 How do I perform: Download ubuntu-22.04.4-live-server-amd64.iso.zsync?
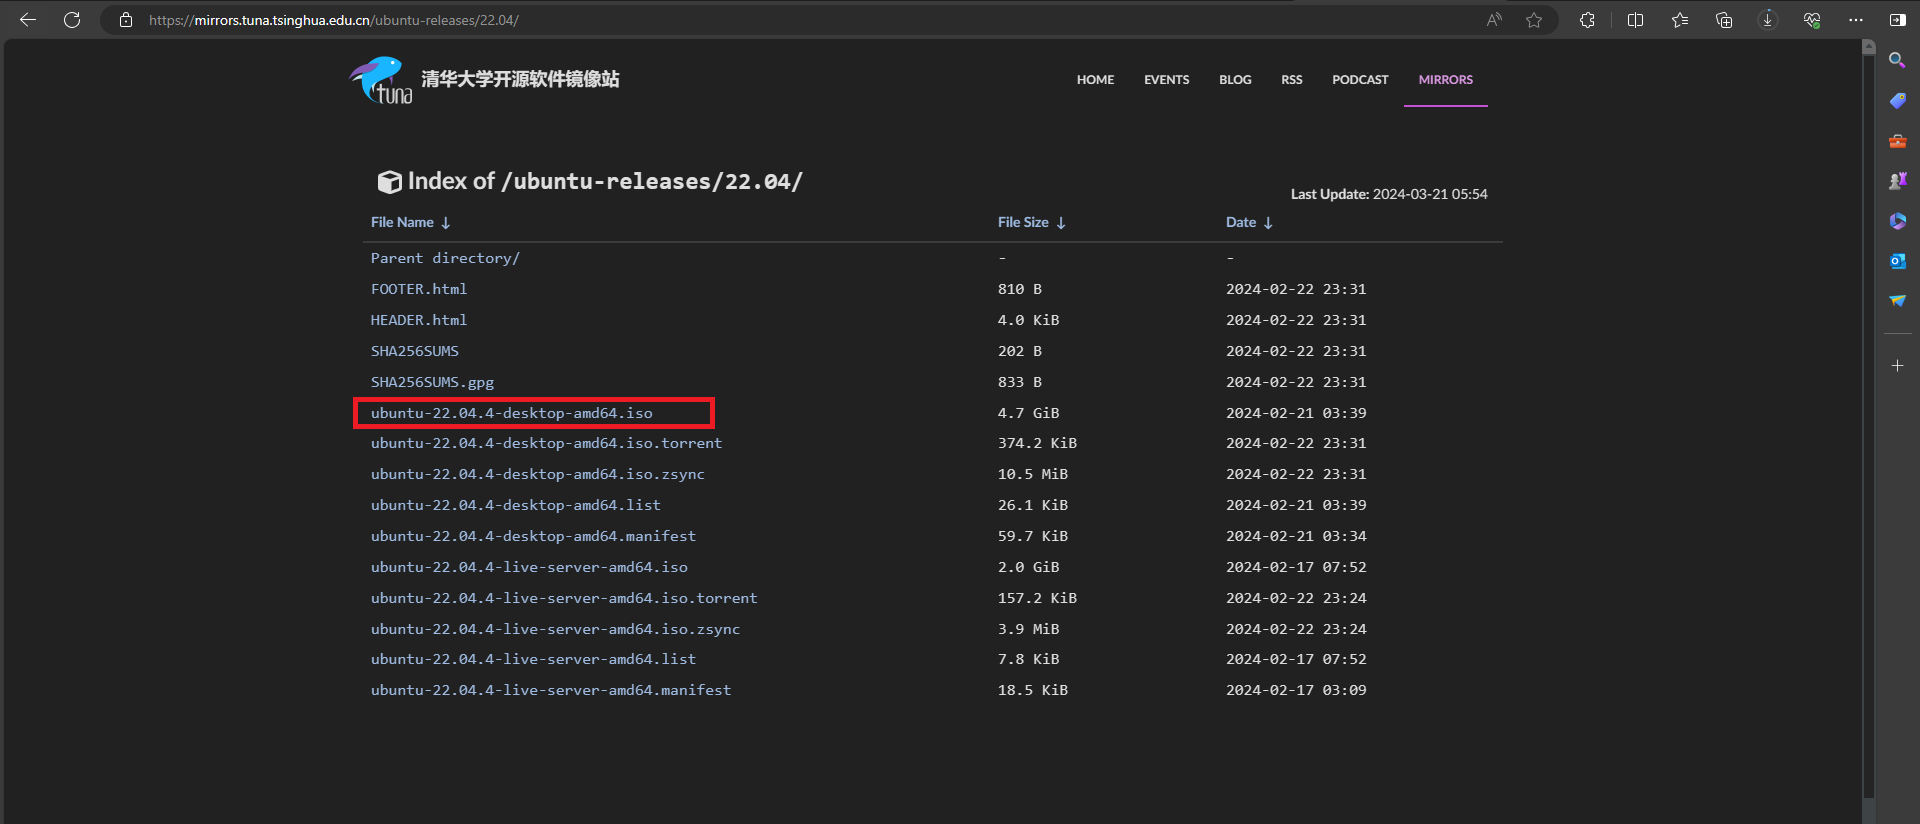[555, 629]
